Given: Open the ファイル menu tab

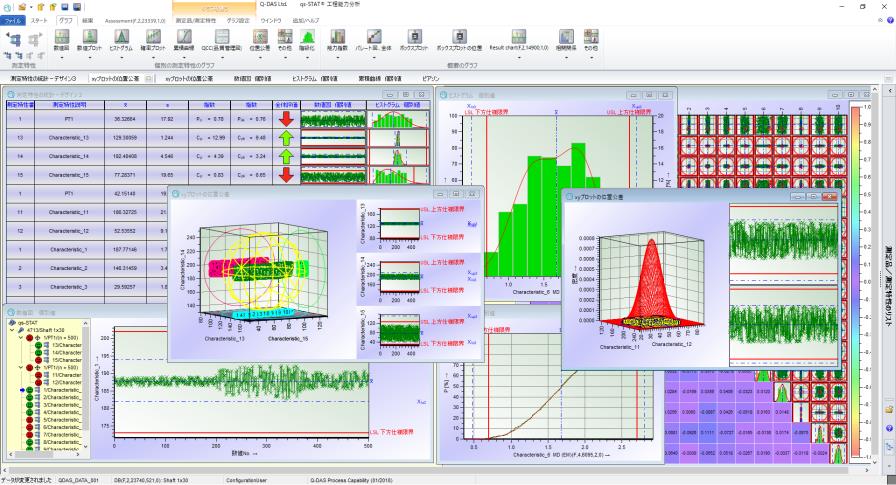Looking at the screenshot, I should (x=12, y=20).
